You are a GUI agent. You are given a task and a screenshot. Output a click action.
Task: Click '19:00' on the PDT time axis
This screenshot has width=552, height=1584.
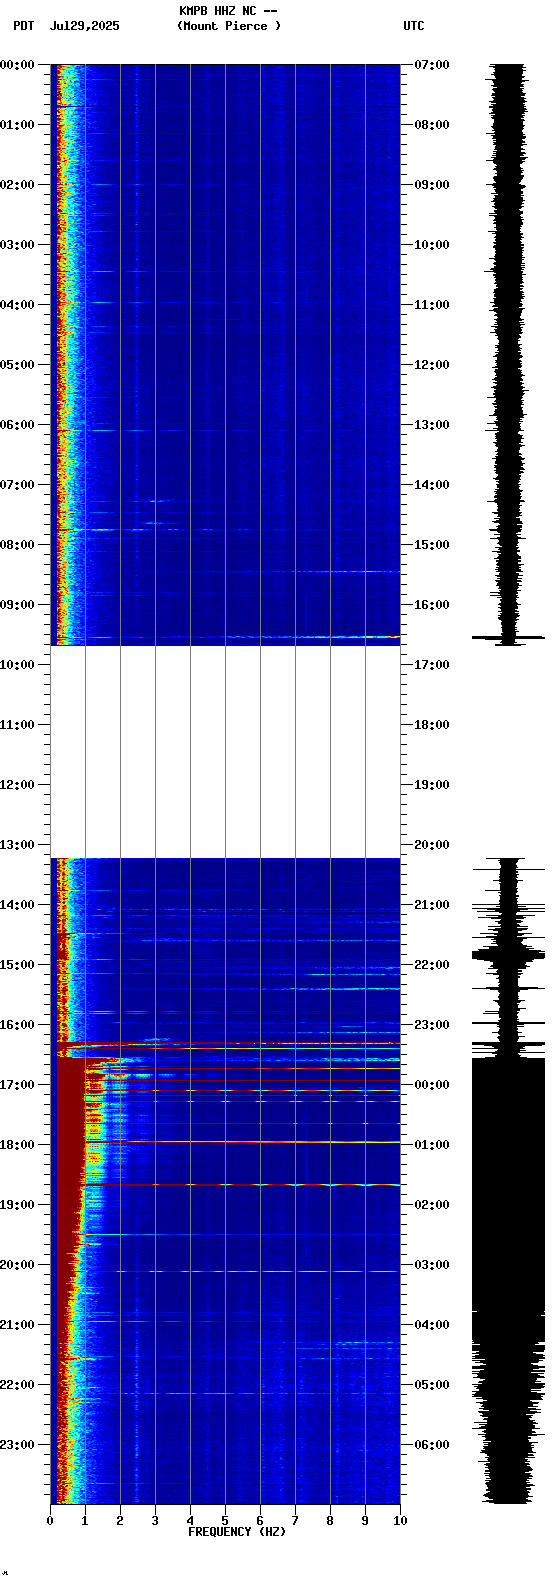coord(17,1205)
